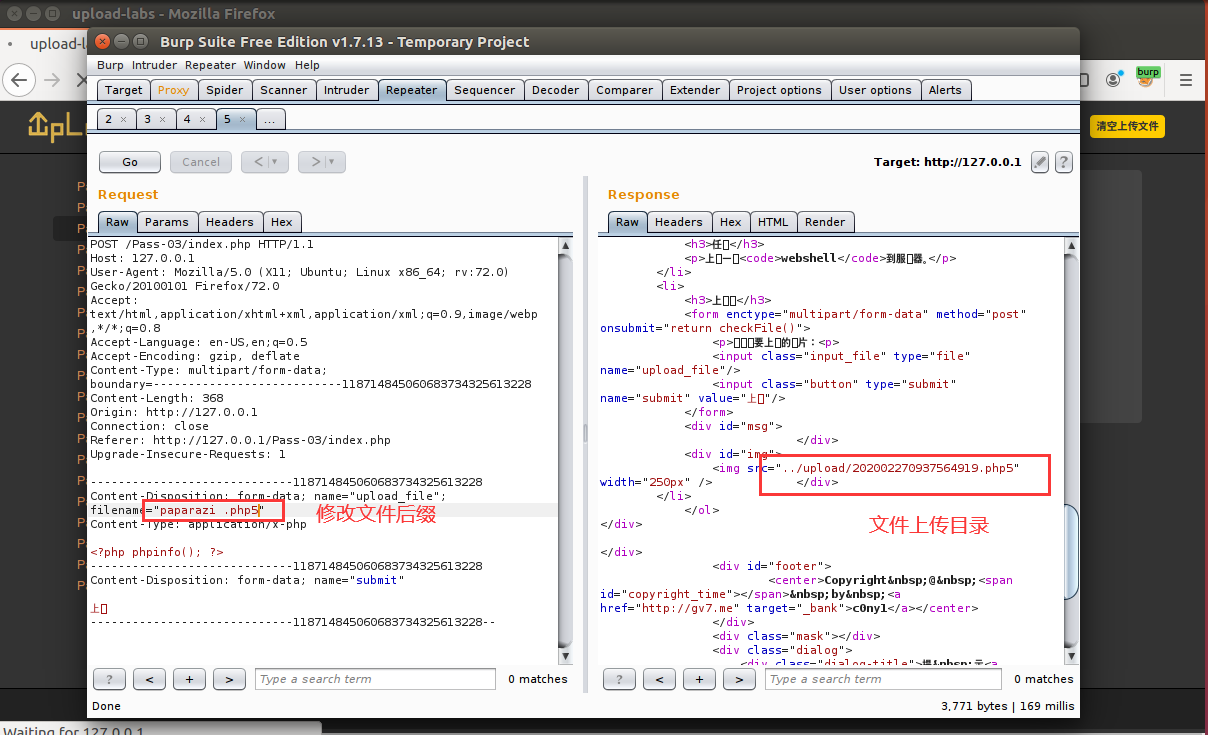Viewport: 1208px width, 735px height.
Task: Jump to previous match in response search
Action: (x=659, y=679)
